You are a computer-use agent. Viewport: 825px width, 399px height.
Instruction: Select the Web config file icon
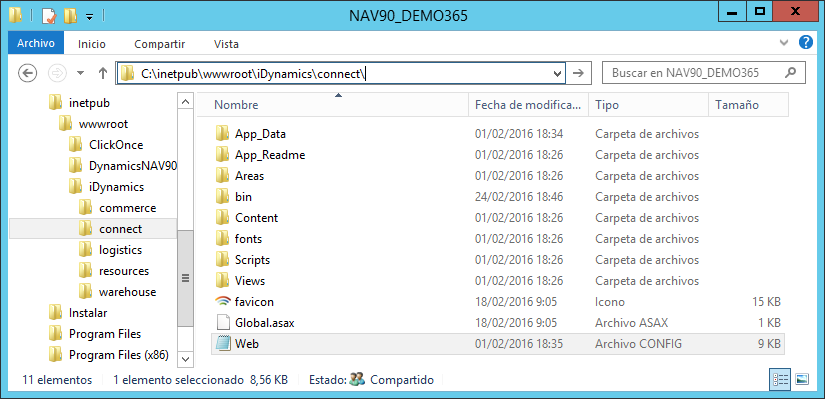tap(223, 344)
